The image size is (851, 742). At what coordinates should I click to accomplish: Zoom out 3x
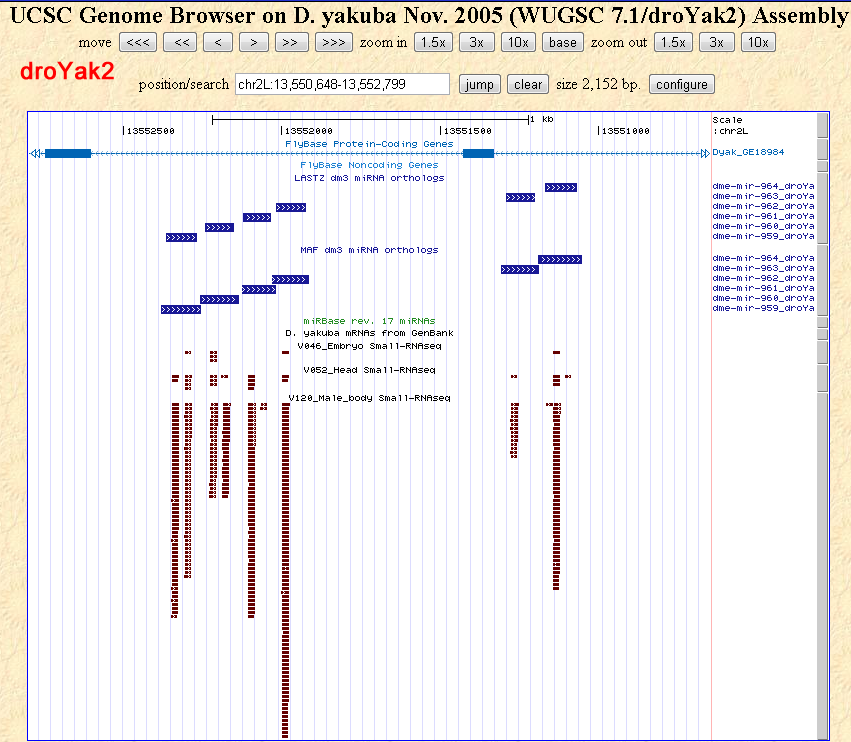tap(716, 42)
